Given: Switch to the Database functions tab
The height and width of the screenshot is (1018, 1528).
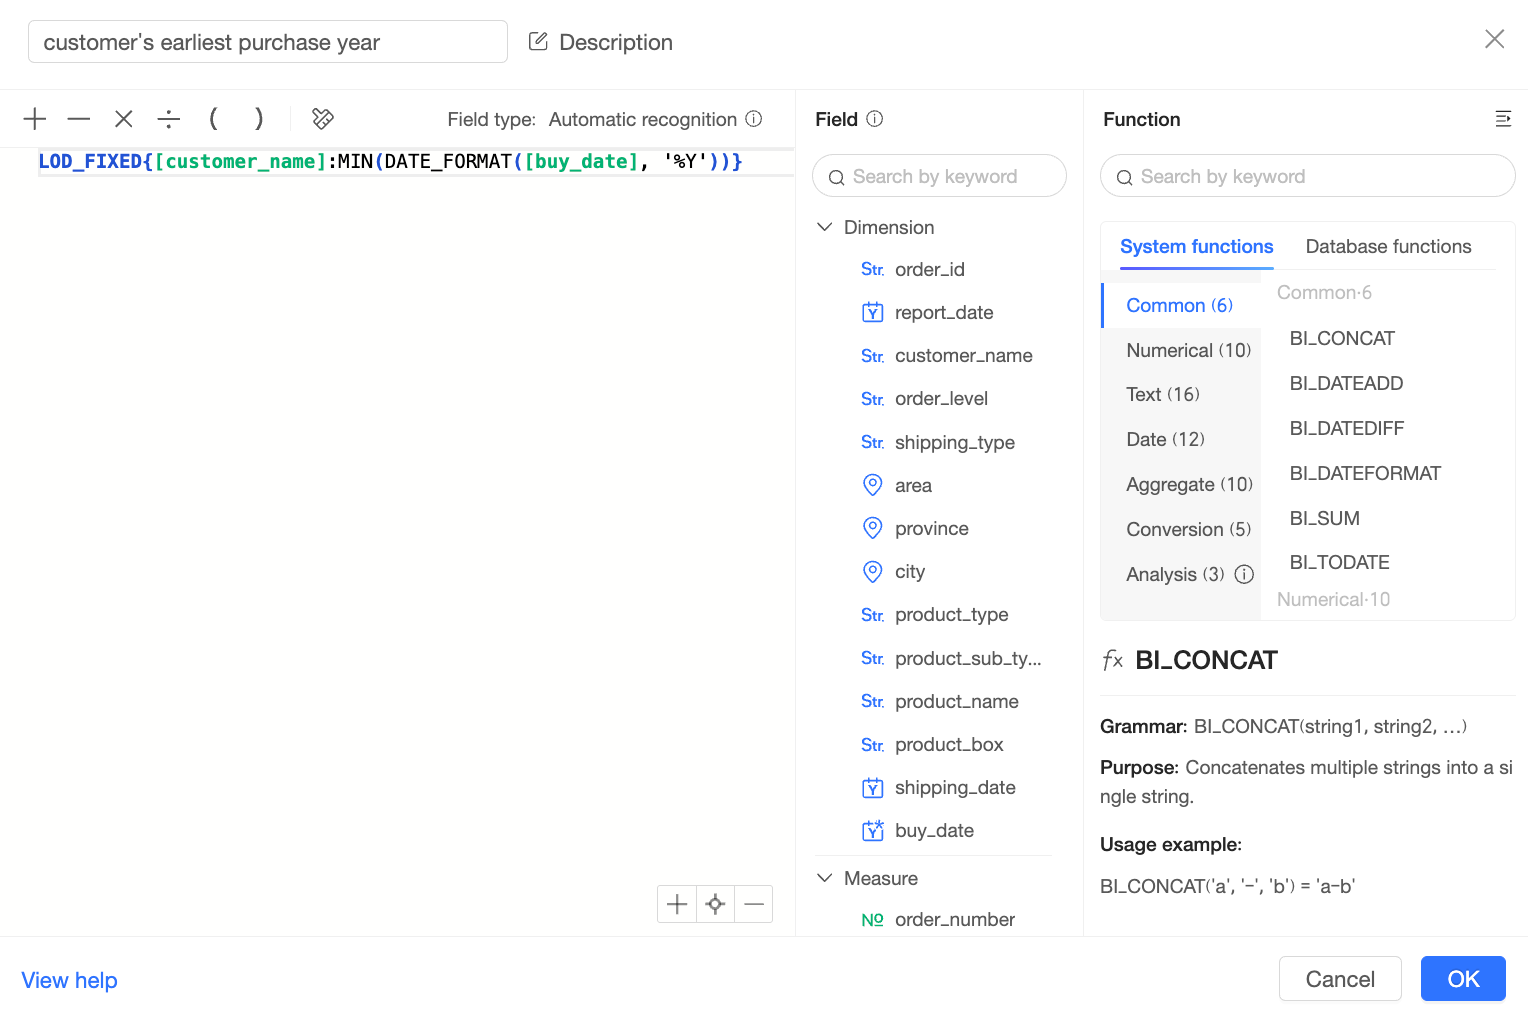Looking at the screenshot, I should [1388, 247].
